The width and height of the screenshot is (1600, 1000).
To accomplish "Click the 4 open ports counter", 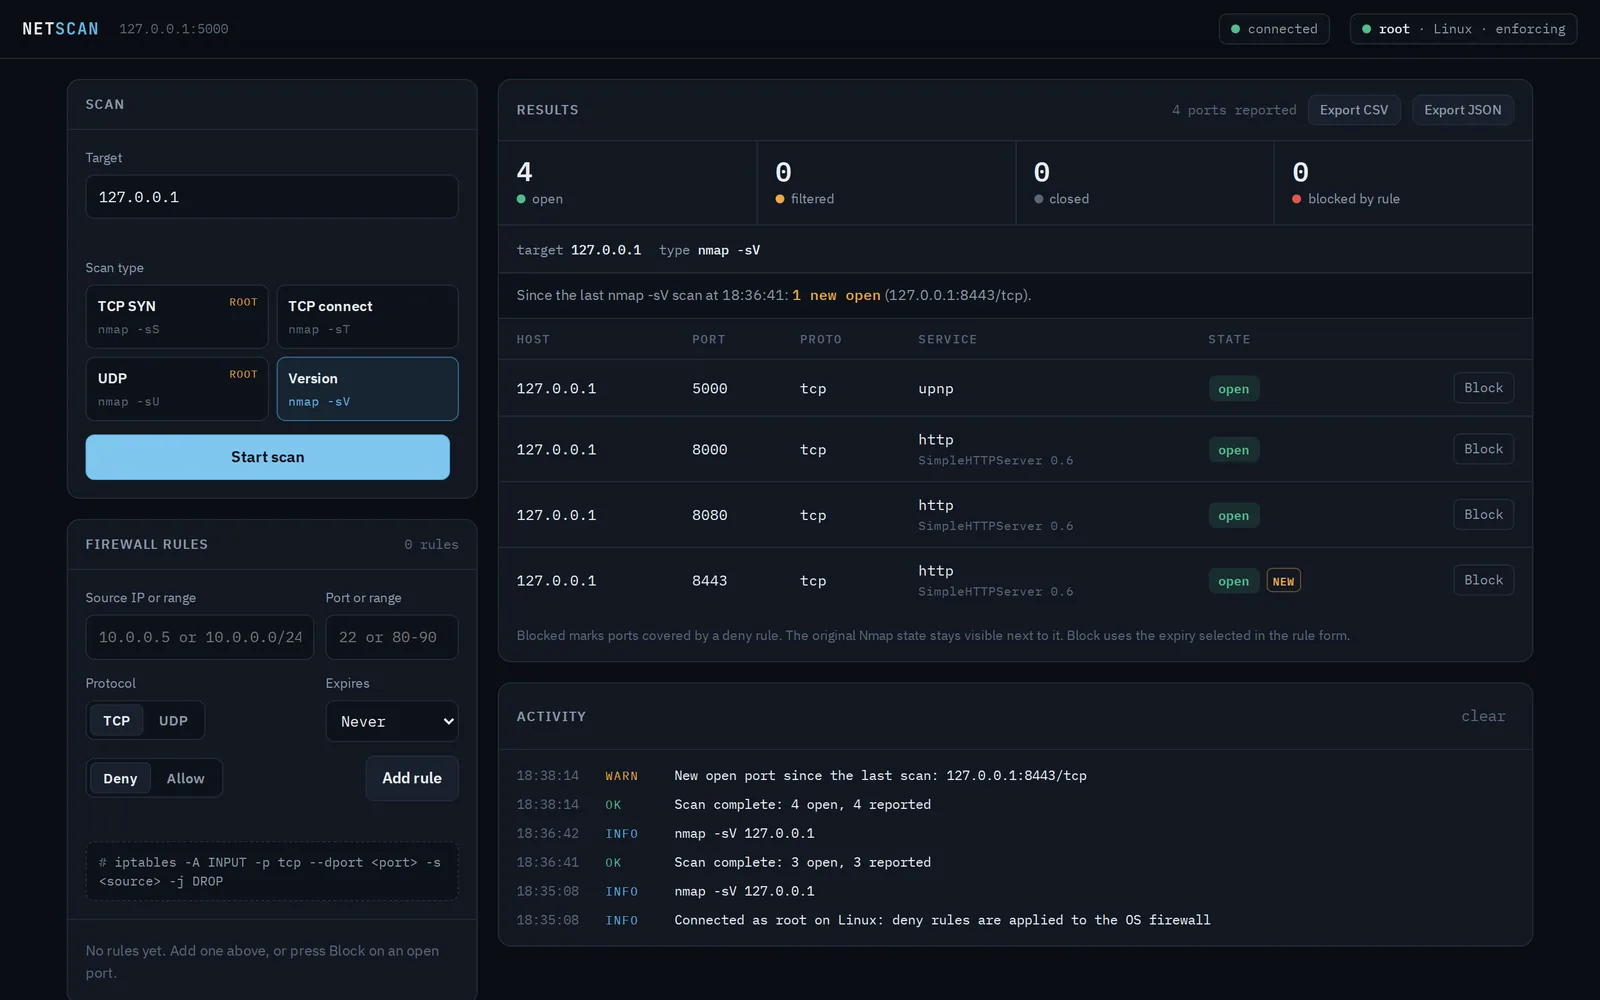I will click(628, 183).
